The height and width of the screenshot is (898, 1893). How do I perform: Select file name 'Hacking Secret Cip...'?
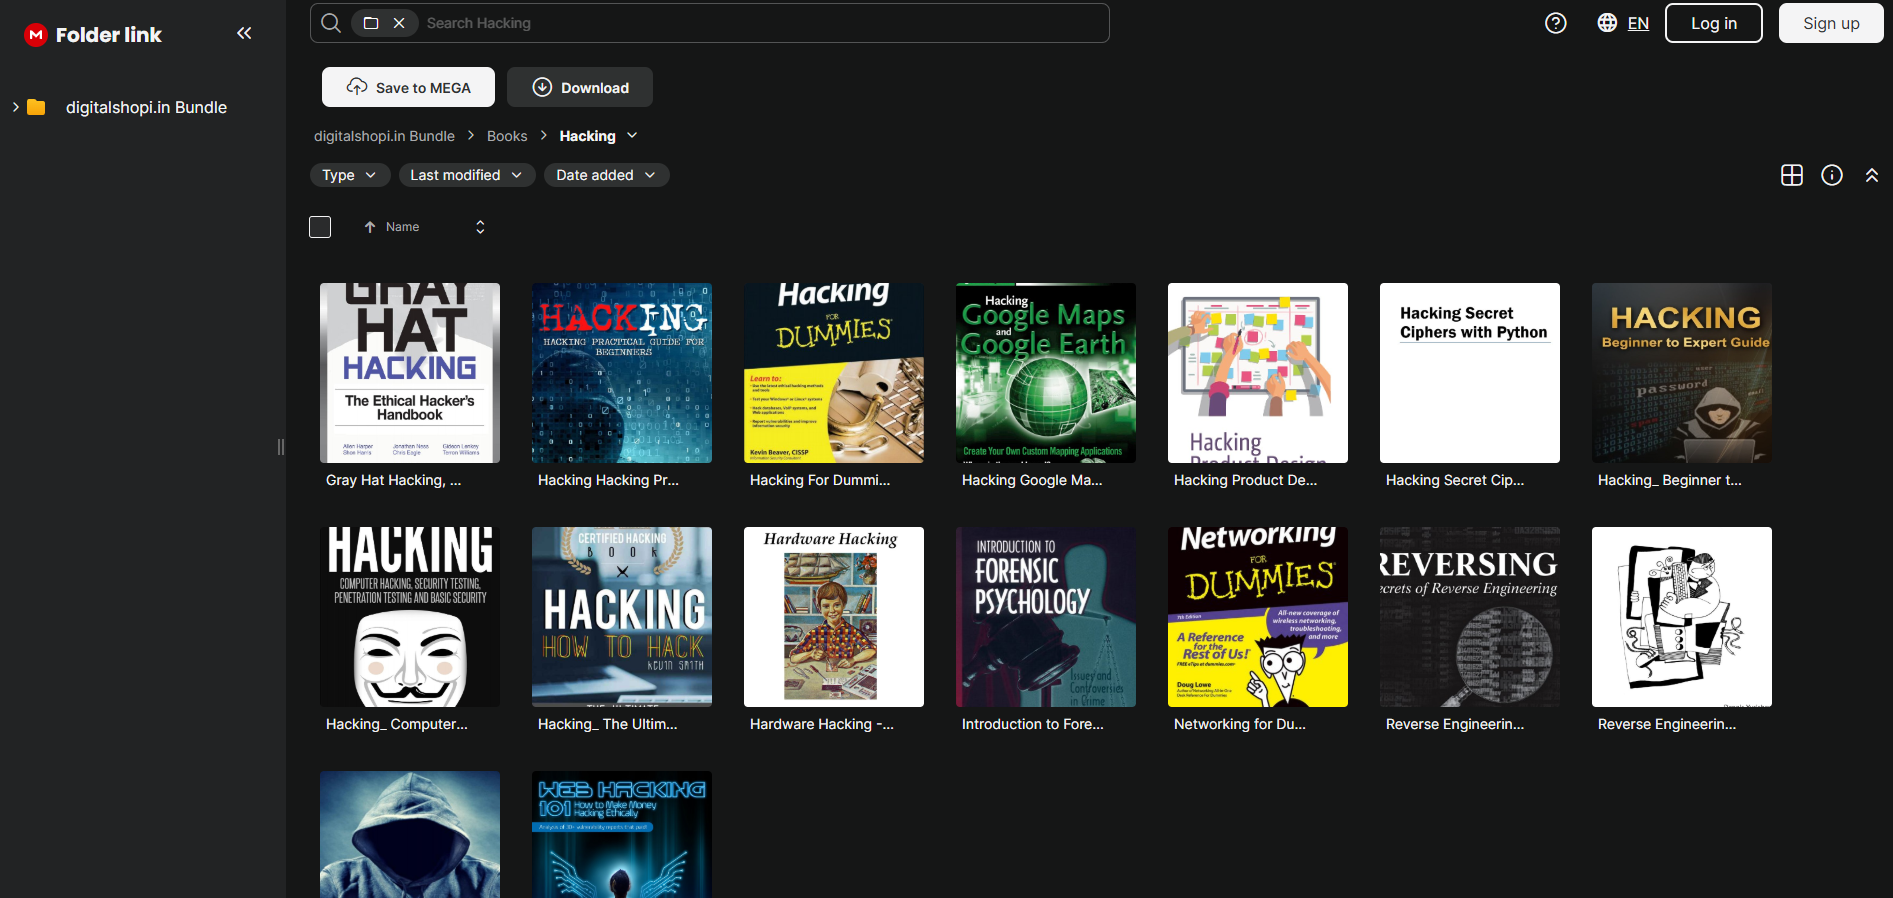coord(1455,480)
